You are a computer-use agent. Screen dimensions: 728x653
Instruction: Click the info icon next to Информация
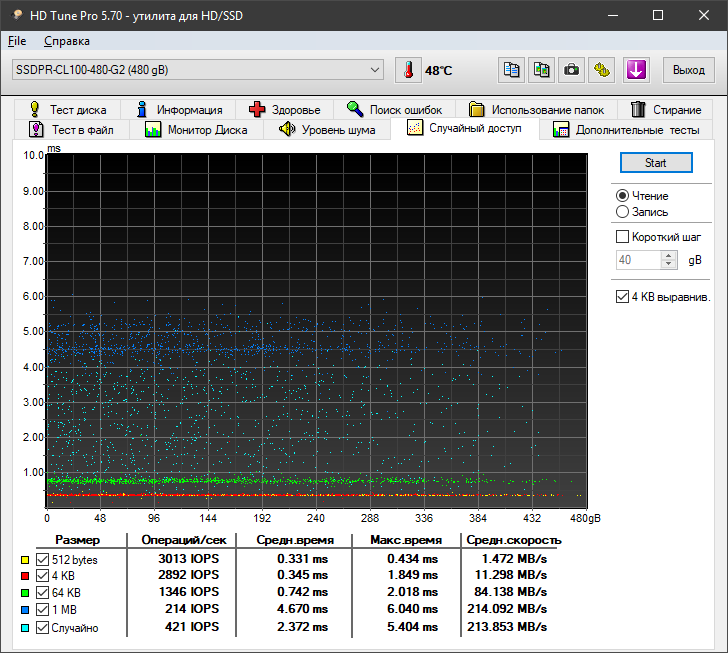(x=142, y=110)
